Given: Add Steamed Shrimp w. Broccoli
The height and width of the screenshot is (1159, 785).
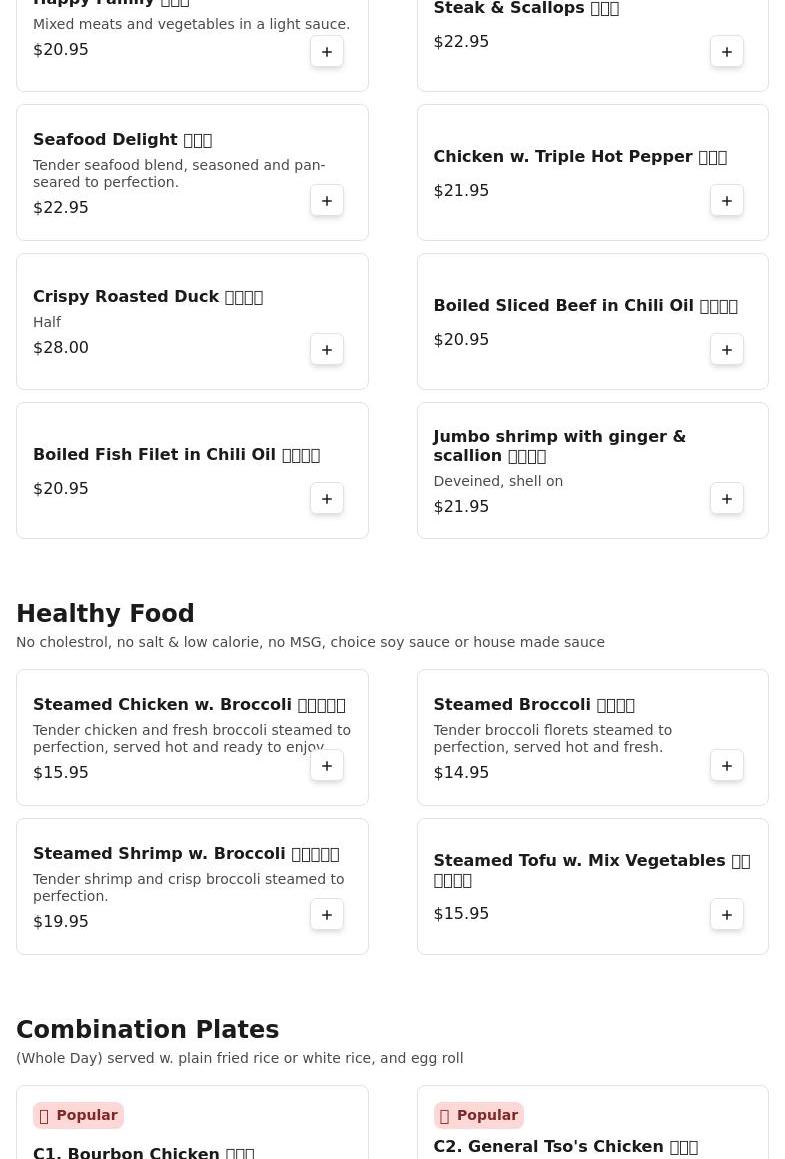Looking at the screenshot, I should click(x=327, y=915).
